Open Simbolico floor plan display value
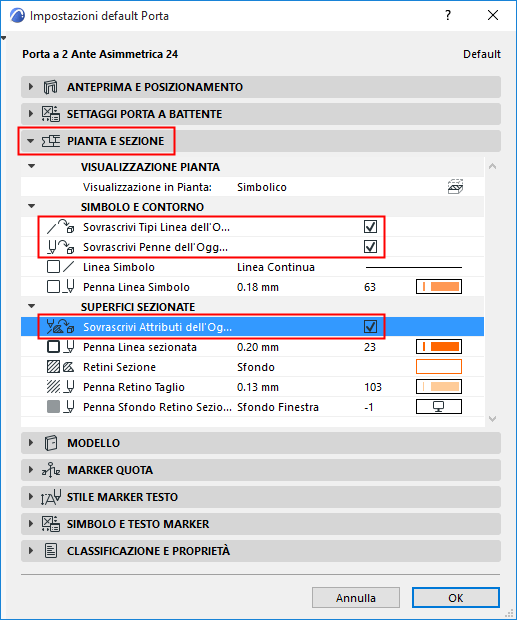The width and height of the screenshot is (517, 620). [x=262, y=187]
